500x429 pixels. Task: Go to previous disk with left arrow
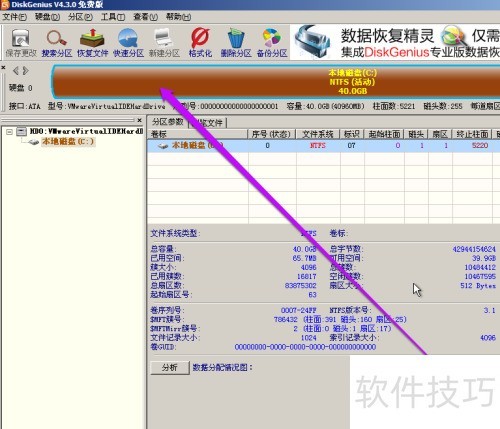(x=16, y=71)
